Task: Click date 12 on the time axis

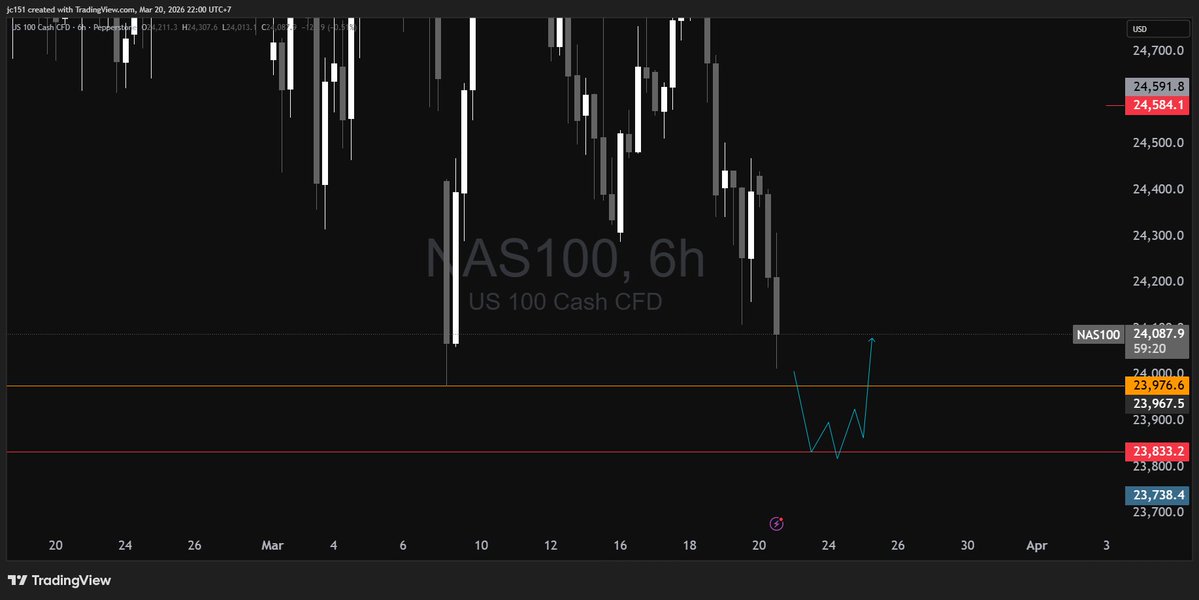Action: point(551,546)
